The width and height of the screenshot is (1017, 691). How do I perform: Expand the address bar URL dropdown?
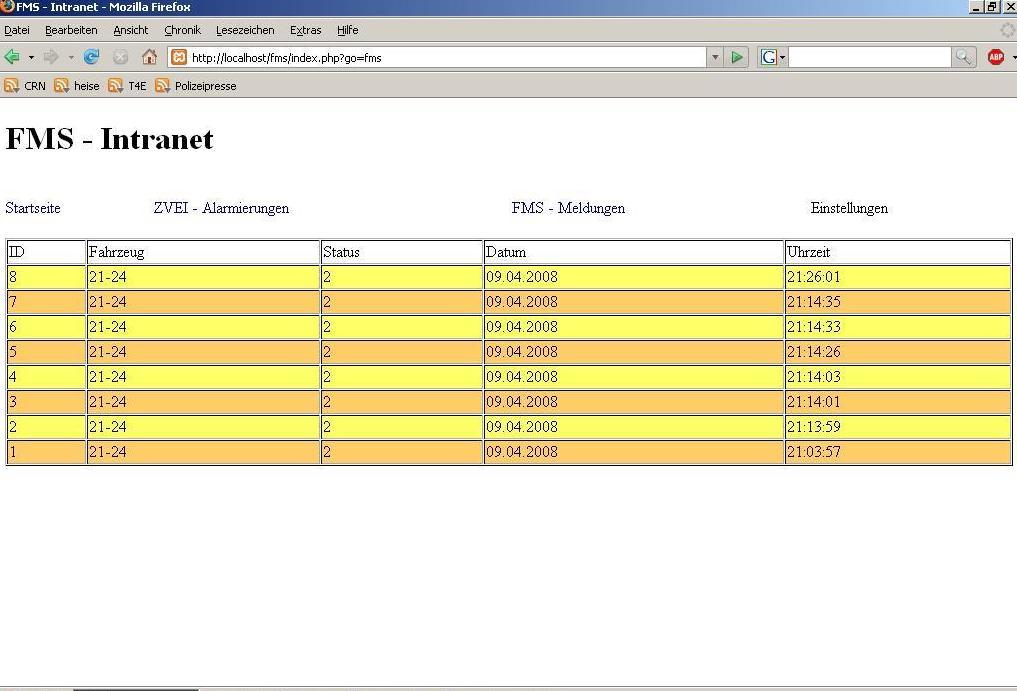point(715,57)
